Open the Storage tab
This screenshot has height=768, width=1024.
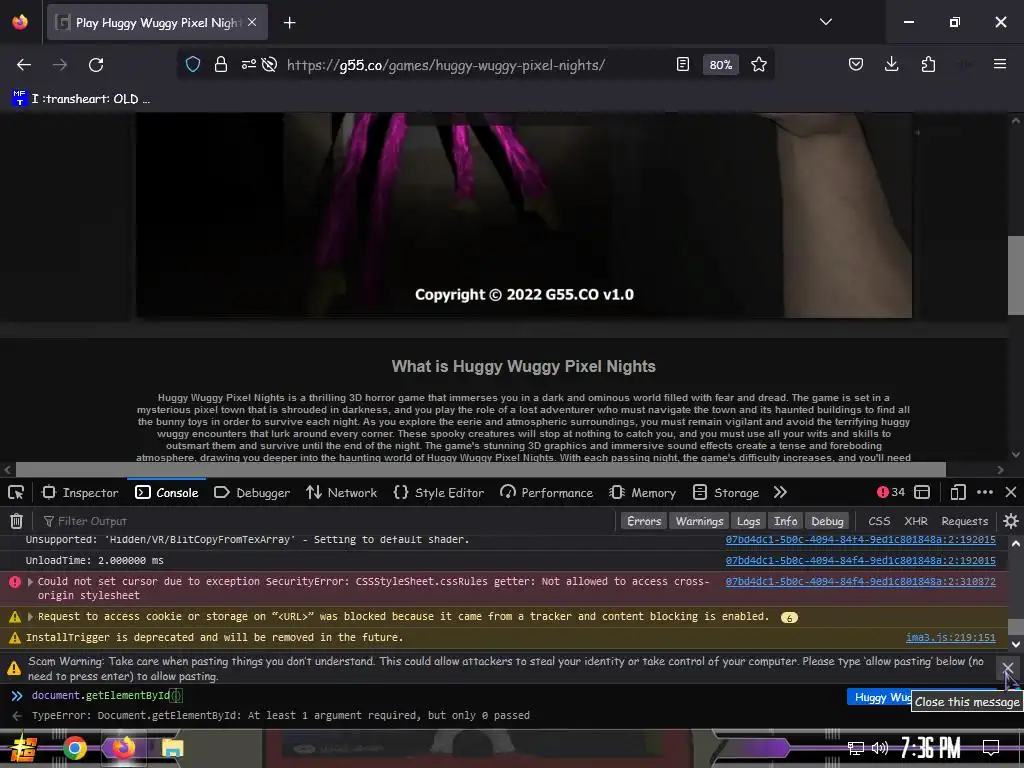pyautogui.click(x=726, y=492)
